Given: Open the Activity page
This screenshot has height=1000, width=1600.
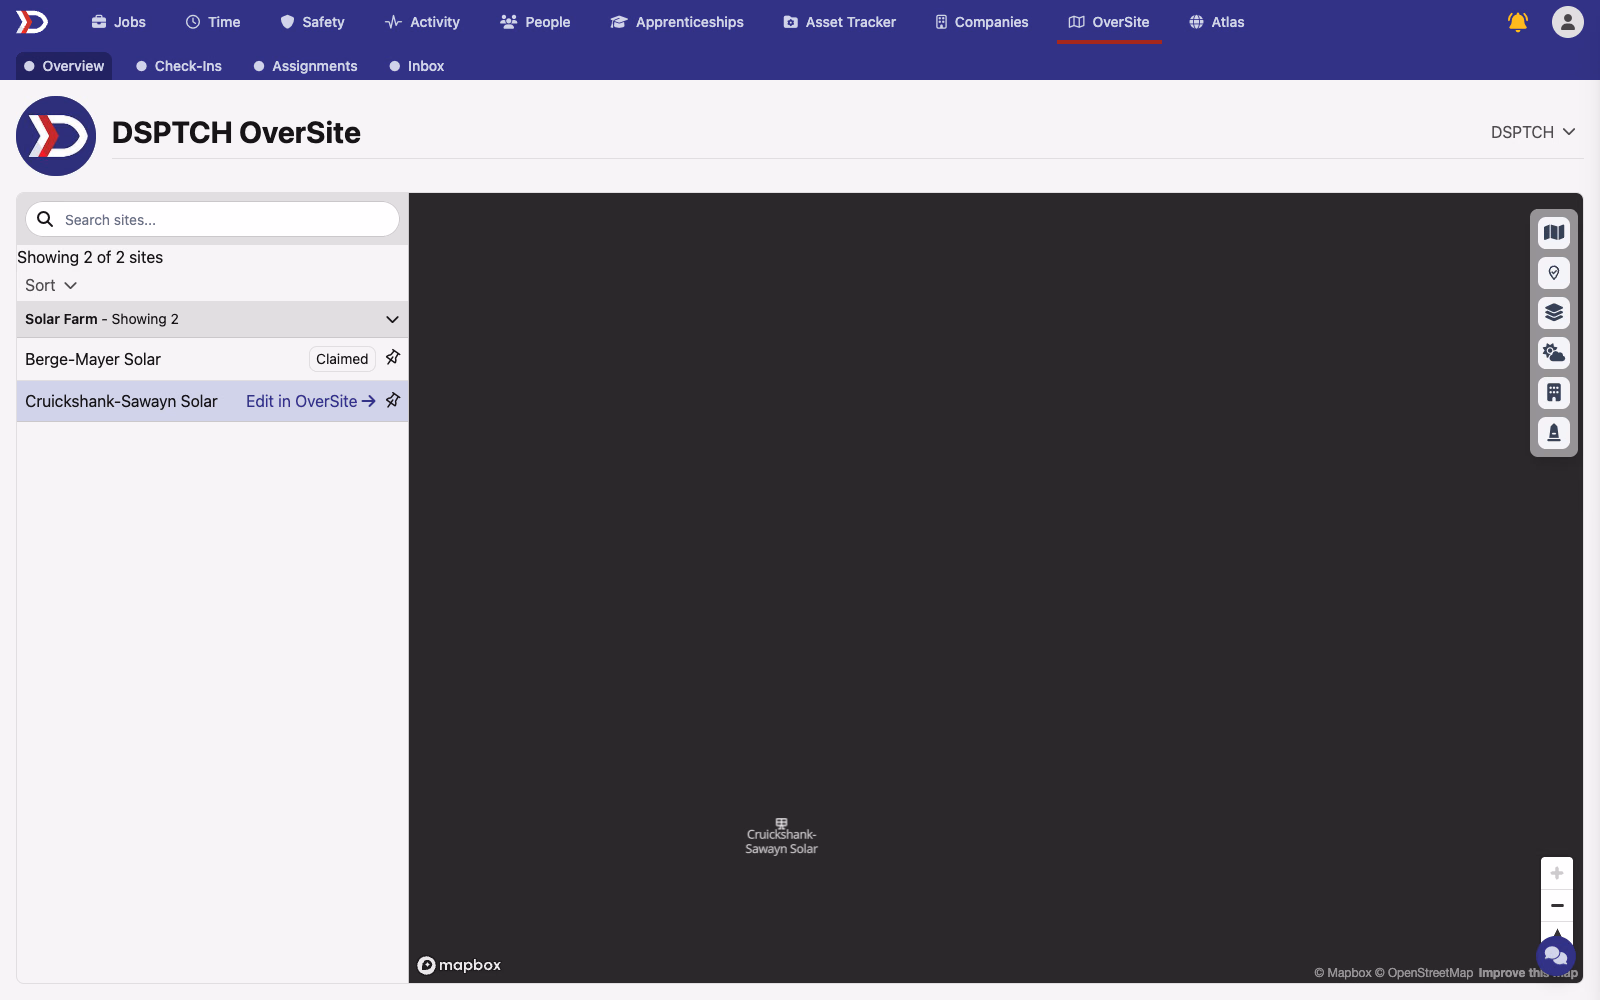Looking at the screenshot, I should click(x=422, y=22).
